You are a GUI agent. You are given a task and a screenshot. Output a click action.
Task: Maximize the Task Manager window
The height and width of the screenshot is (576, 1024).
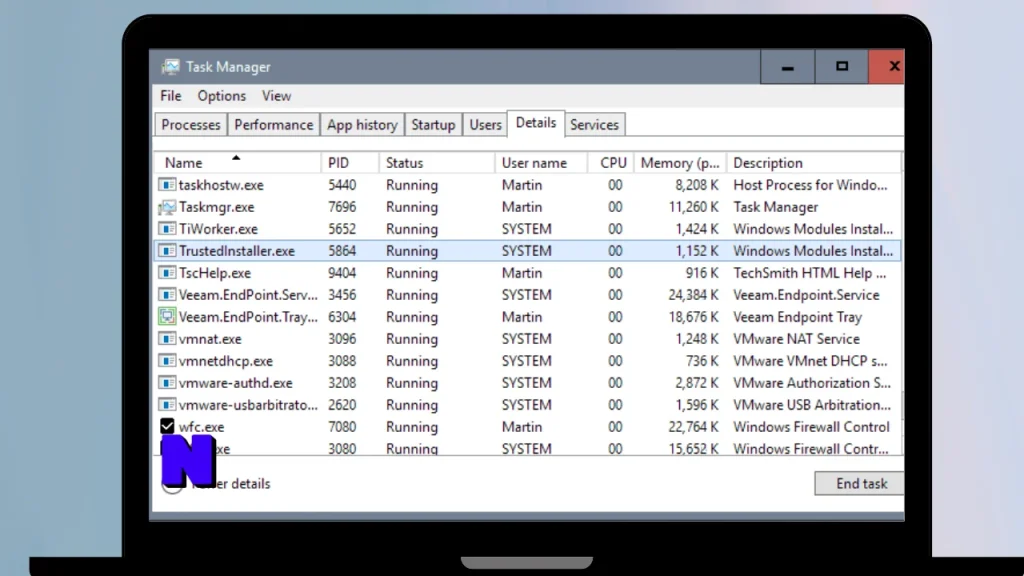pos(842,67)
